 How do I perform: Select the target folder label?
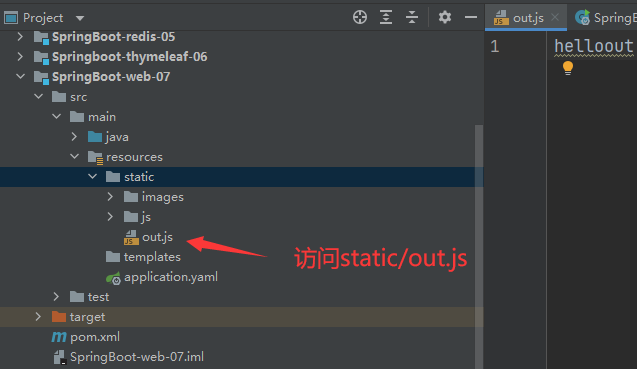(87, 317)
